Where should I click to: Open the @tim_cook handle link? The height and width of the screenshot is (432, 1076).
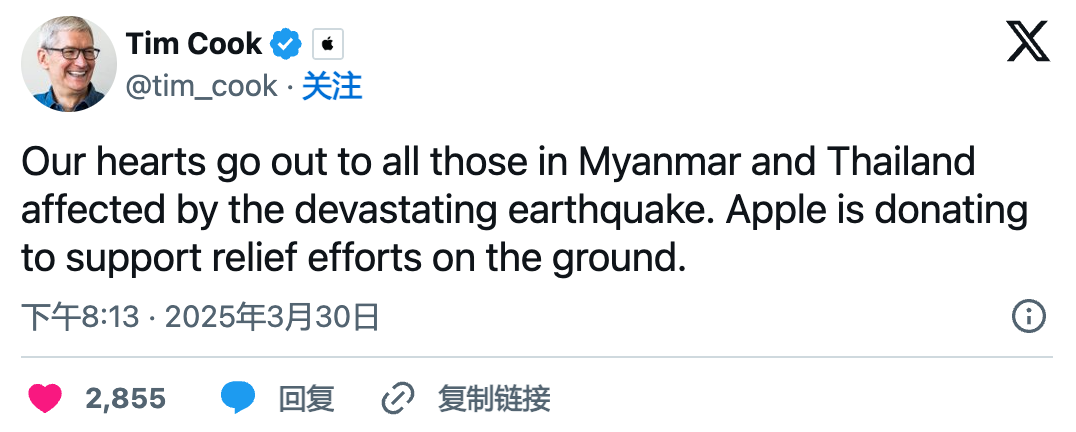coord(201,86)
